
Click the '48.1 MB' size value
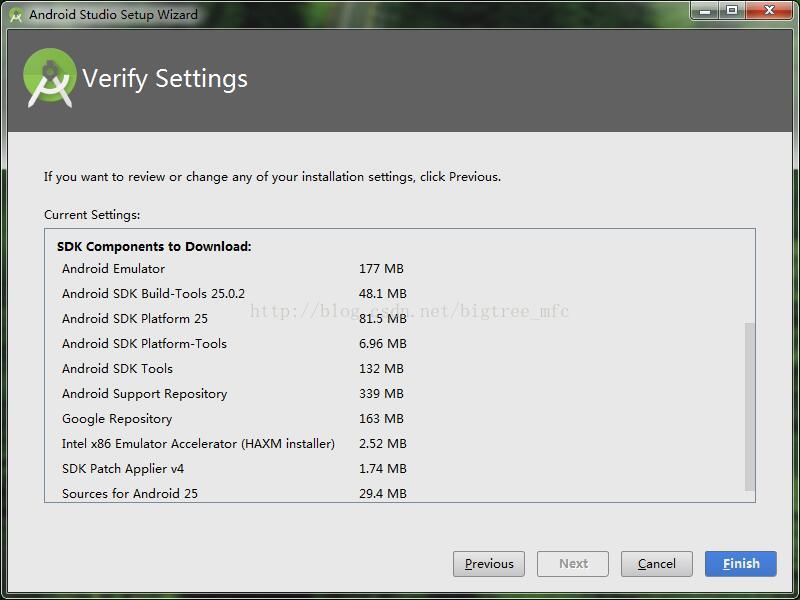pyautogui.click(x=383, y=293)
